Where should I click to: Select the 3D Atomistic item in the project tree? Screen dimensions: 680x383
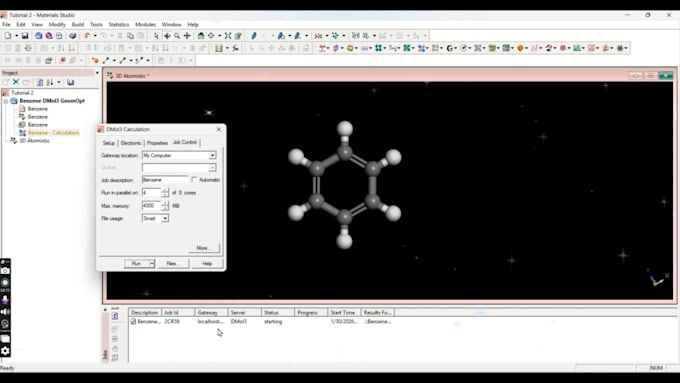point(34,141)
